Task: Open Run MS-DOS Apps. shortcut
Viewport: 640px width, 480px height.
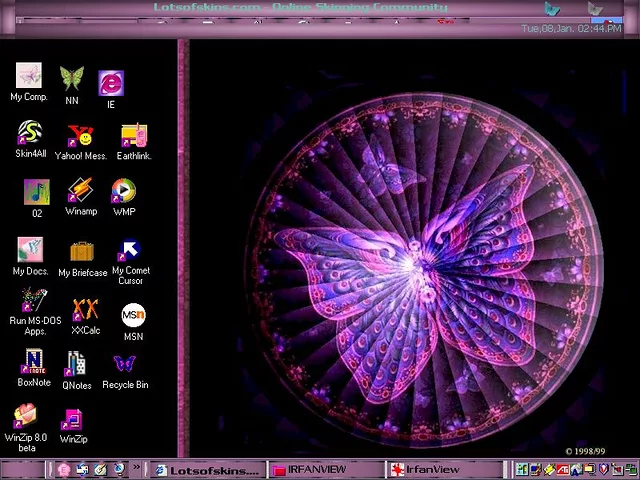Action: tap(35, 302)
